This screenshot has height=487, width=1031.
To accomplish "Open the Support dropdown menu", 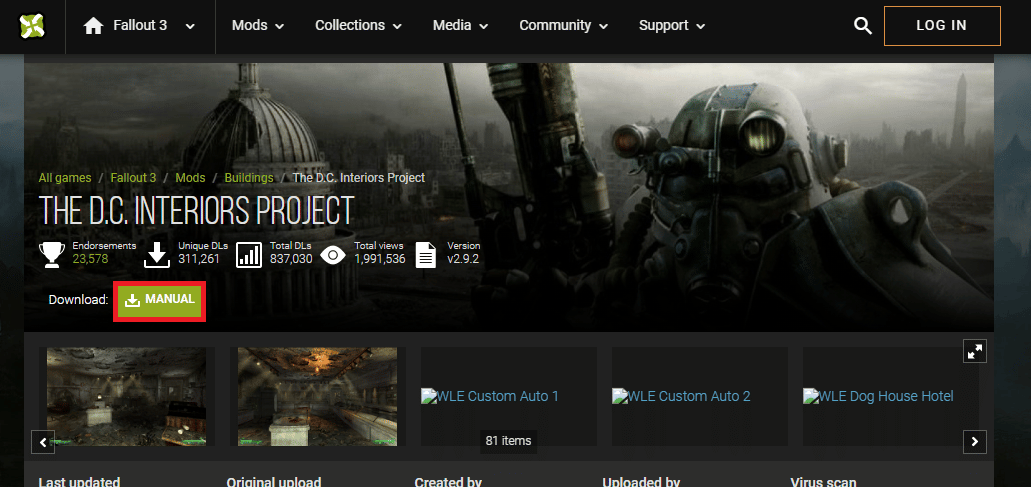I will [x=672, y=26].
